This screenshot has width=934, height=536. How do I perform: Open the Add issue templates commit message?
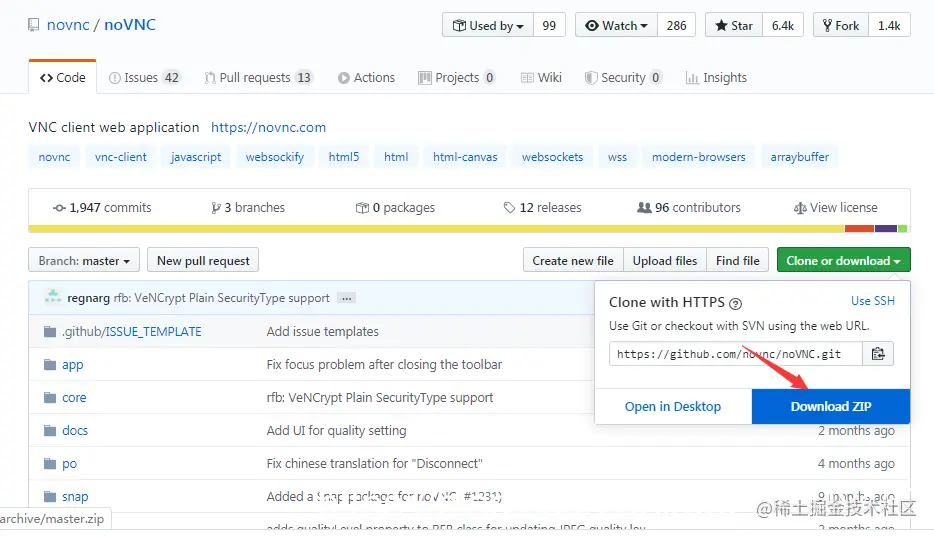322,332
